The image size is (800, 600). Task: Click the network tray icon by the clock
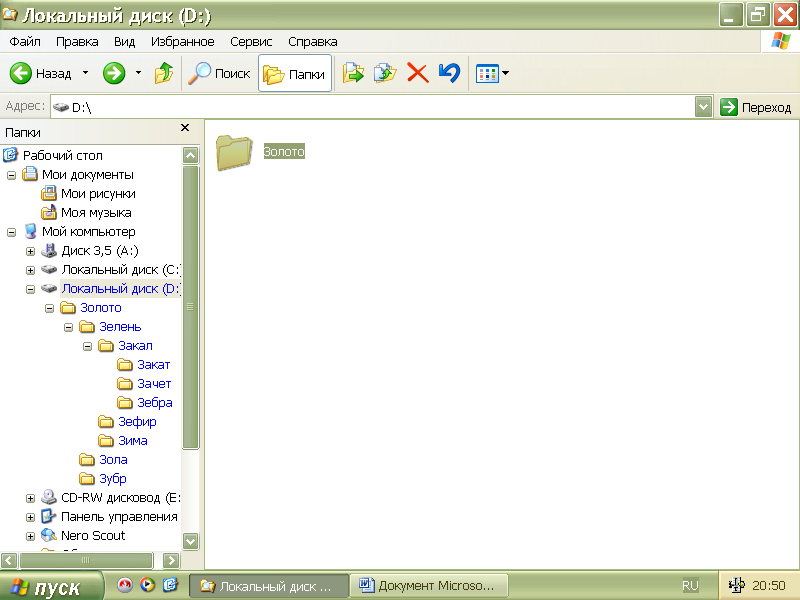pyautogui.click(x=736, y=585)
